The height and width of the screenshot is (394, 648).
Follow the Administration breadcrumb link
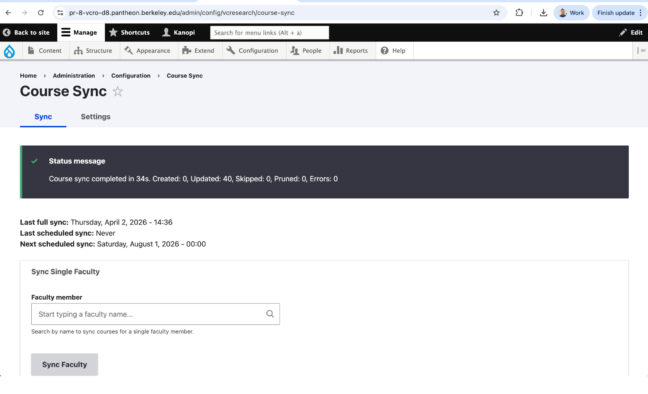(x=74, y=76)
